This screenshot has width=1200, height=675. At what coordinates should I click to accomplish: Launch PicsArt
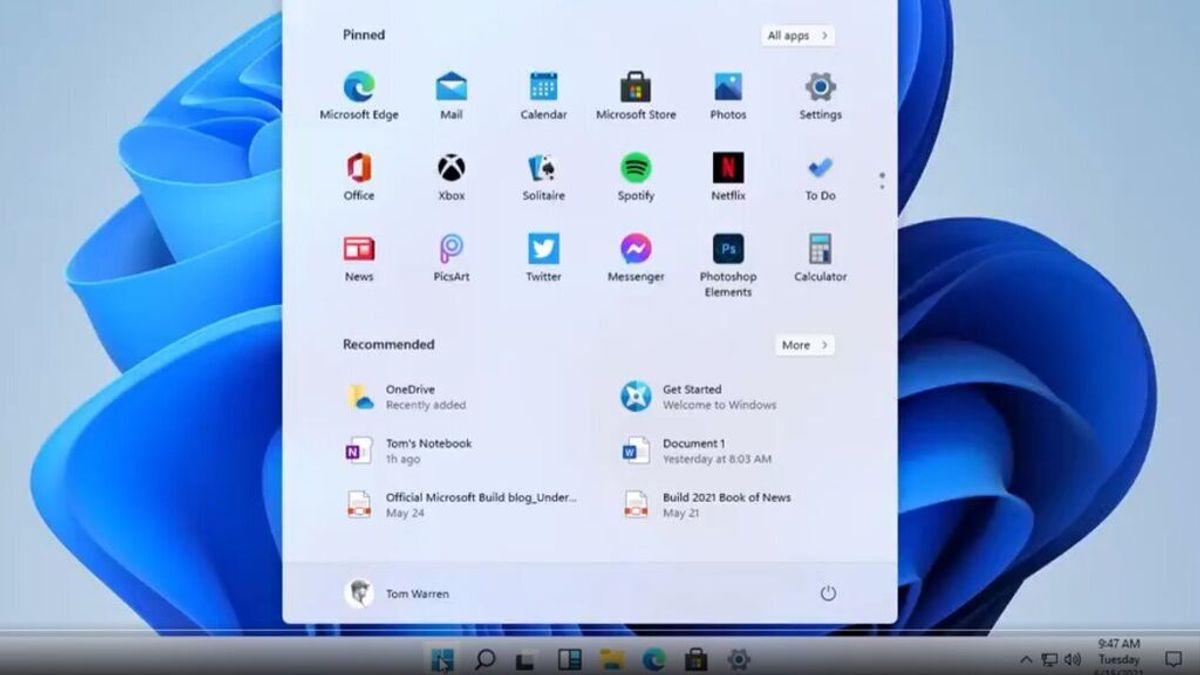tap(451, 258)
